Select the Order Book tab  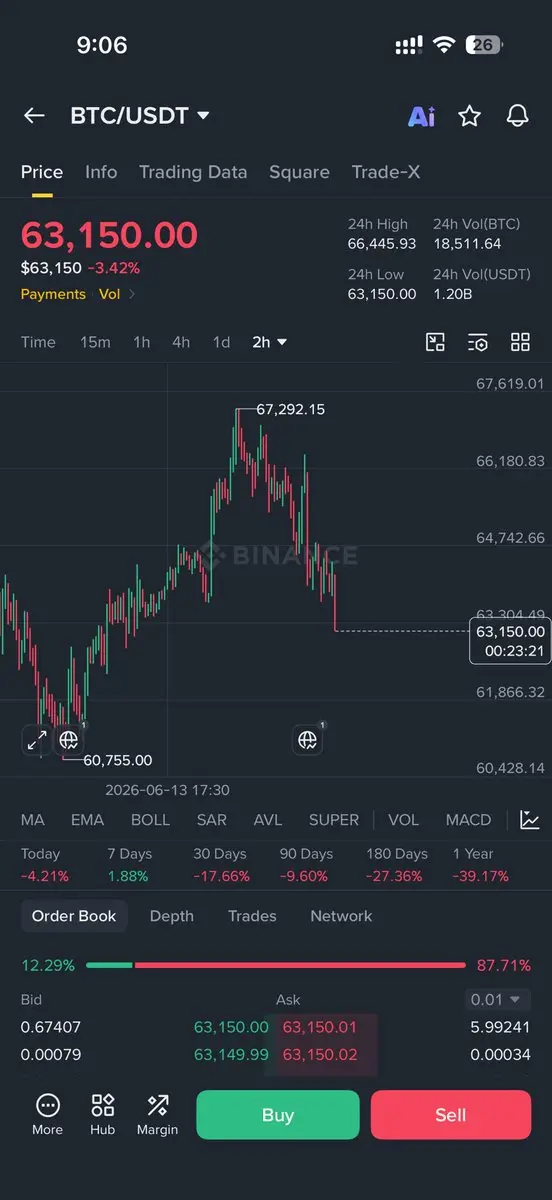pos(74,916)
